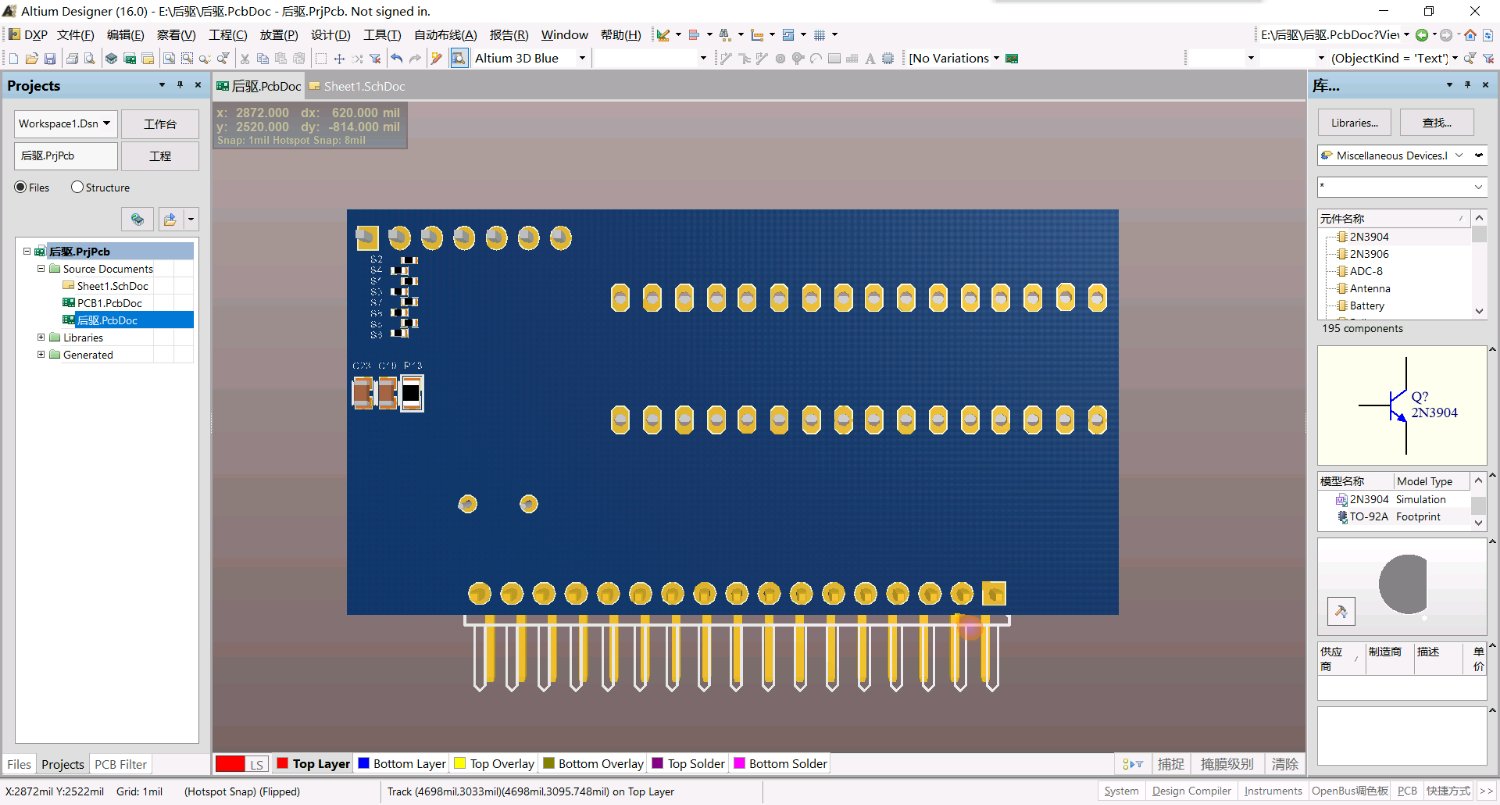Image resolution: width=1500 pixels, height=805 pixels.
Task: Select the Structure radio button
Action: tap(77, 187)
